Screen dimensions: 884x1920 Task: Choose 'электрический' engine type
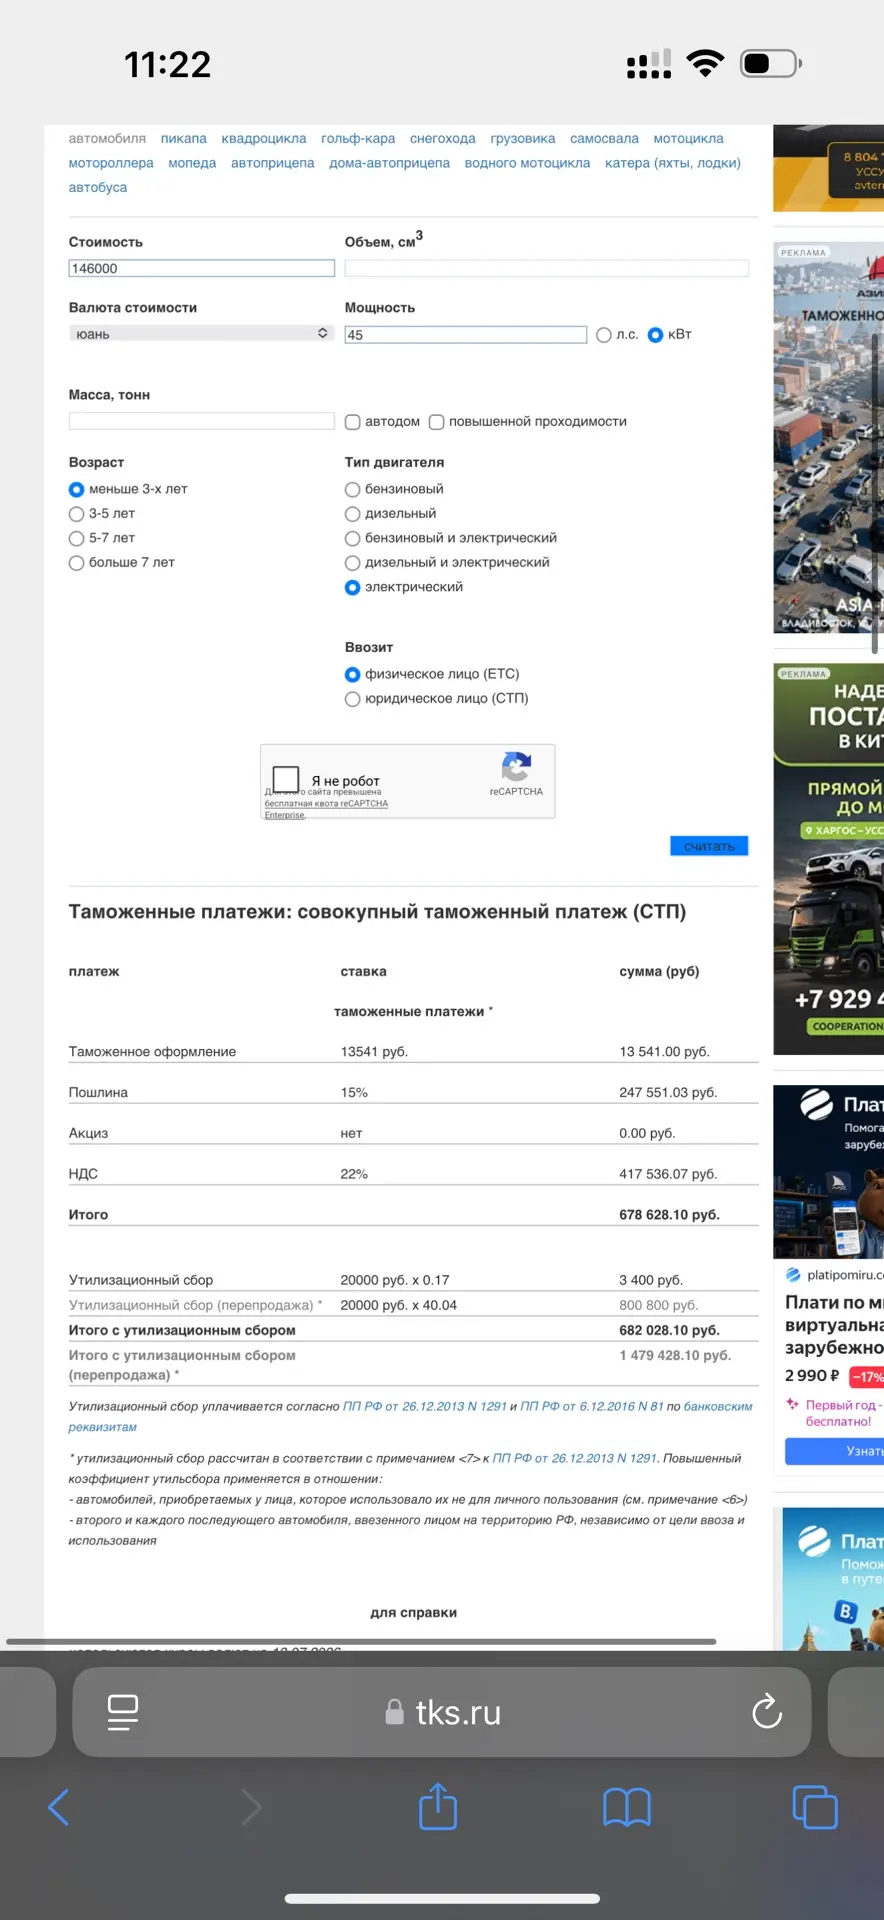tap(352, 587)
